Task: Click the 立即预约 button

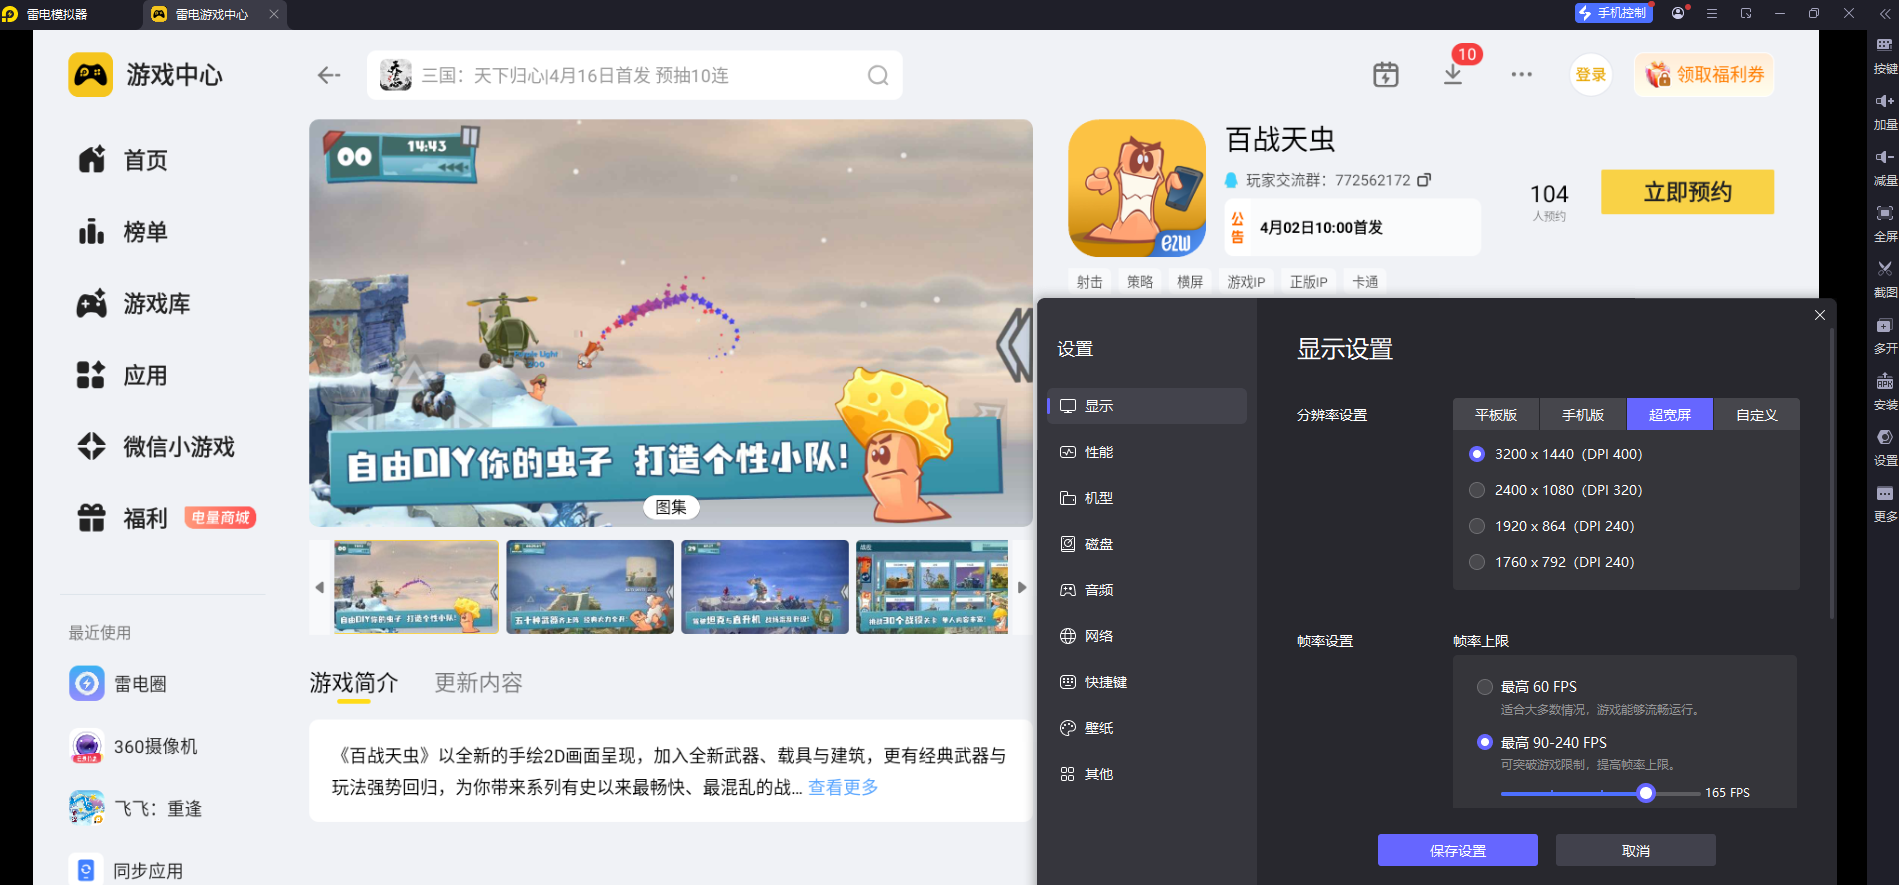Action: [1688, 192]
